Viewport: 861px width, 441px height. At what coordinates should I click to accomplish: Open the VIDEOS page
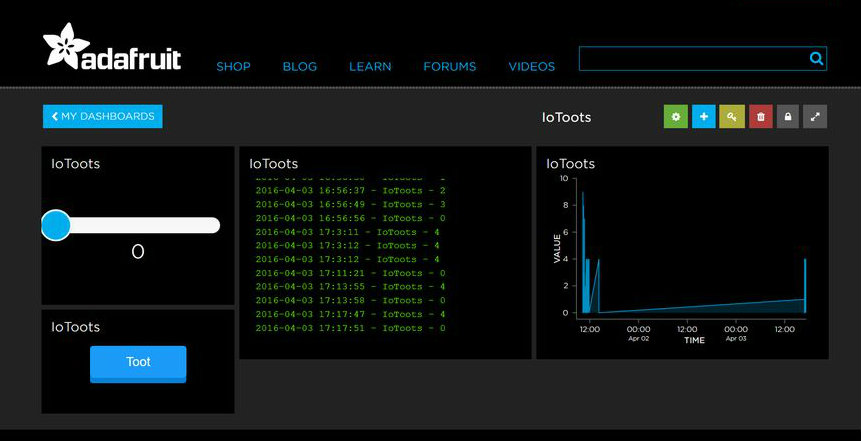click(x=532, y=66)
